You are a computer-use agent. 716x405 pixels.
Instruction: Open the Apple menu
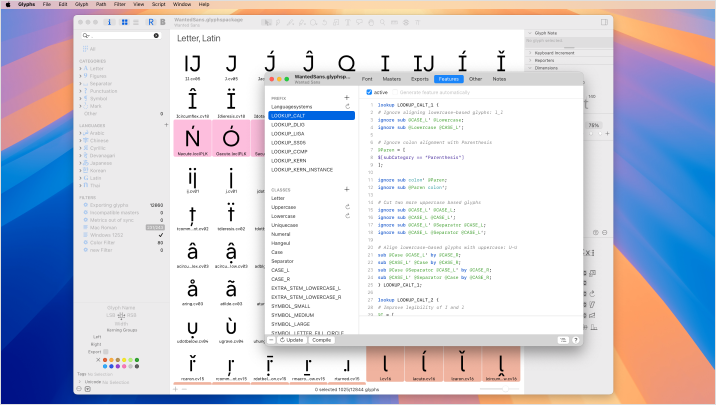[8, 4]
